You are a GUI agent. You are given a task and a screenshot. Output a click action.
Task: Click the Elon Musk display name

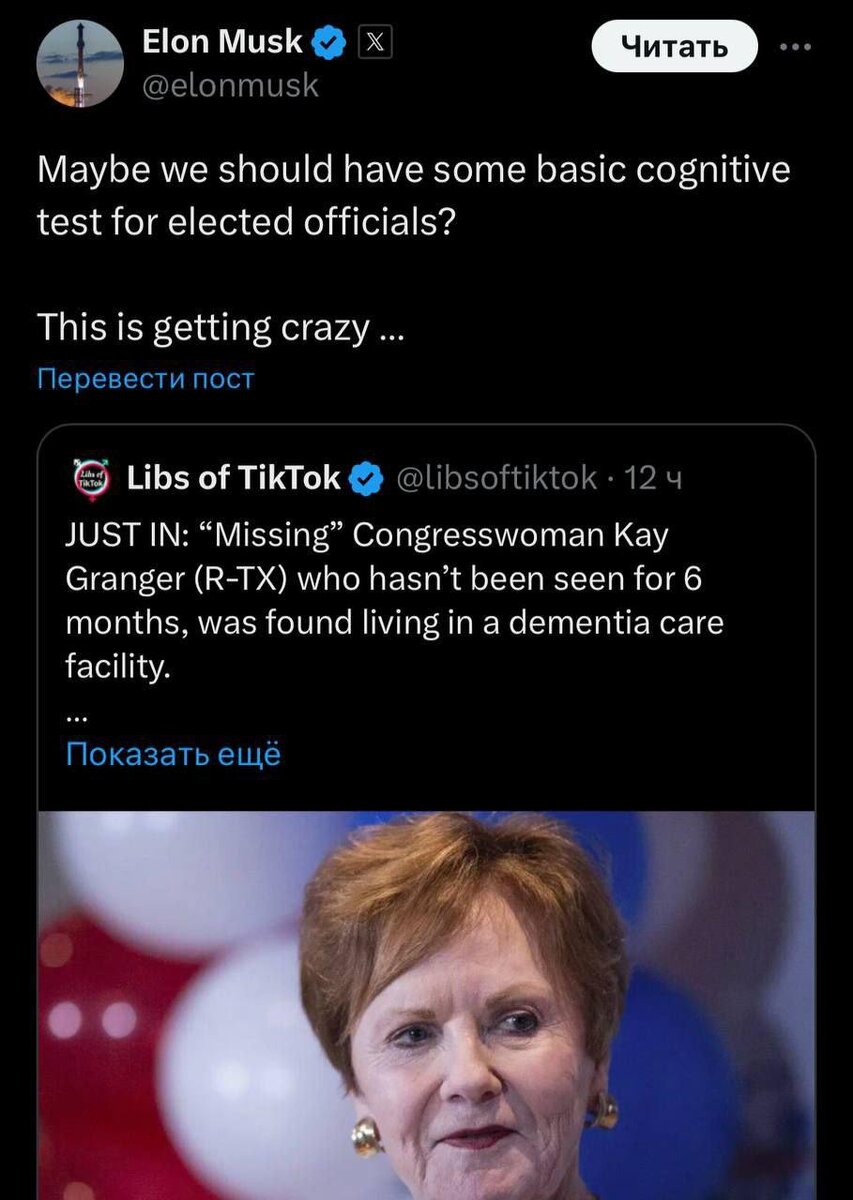[x=222, y=42]
